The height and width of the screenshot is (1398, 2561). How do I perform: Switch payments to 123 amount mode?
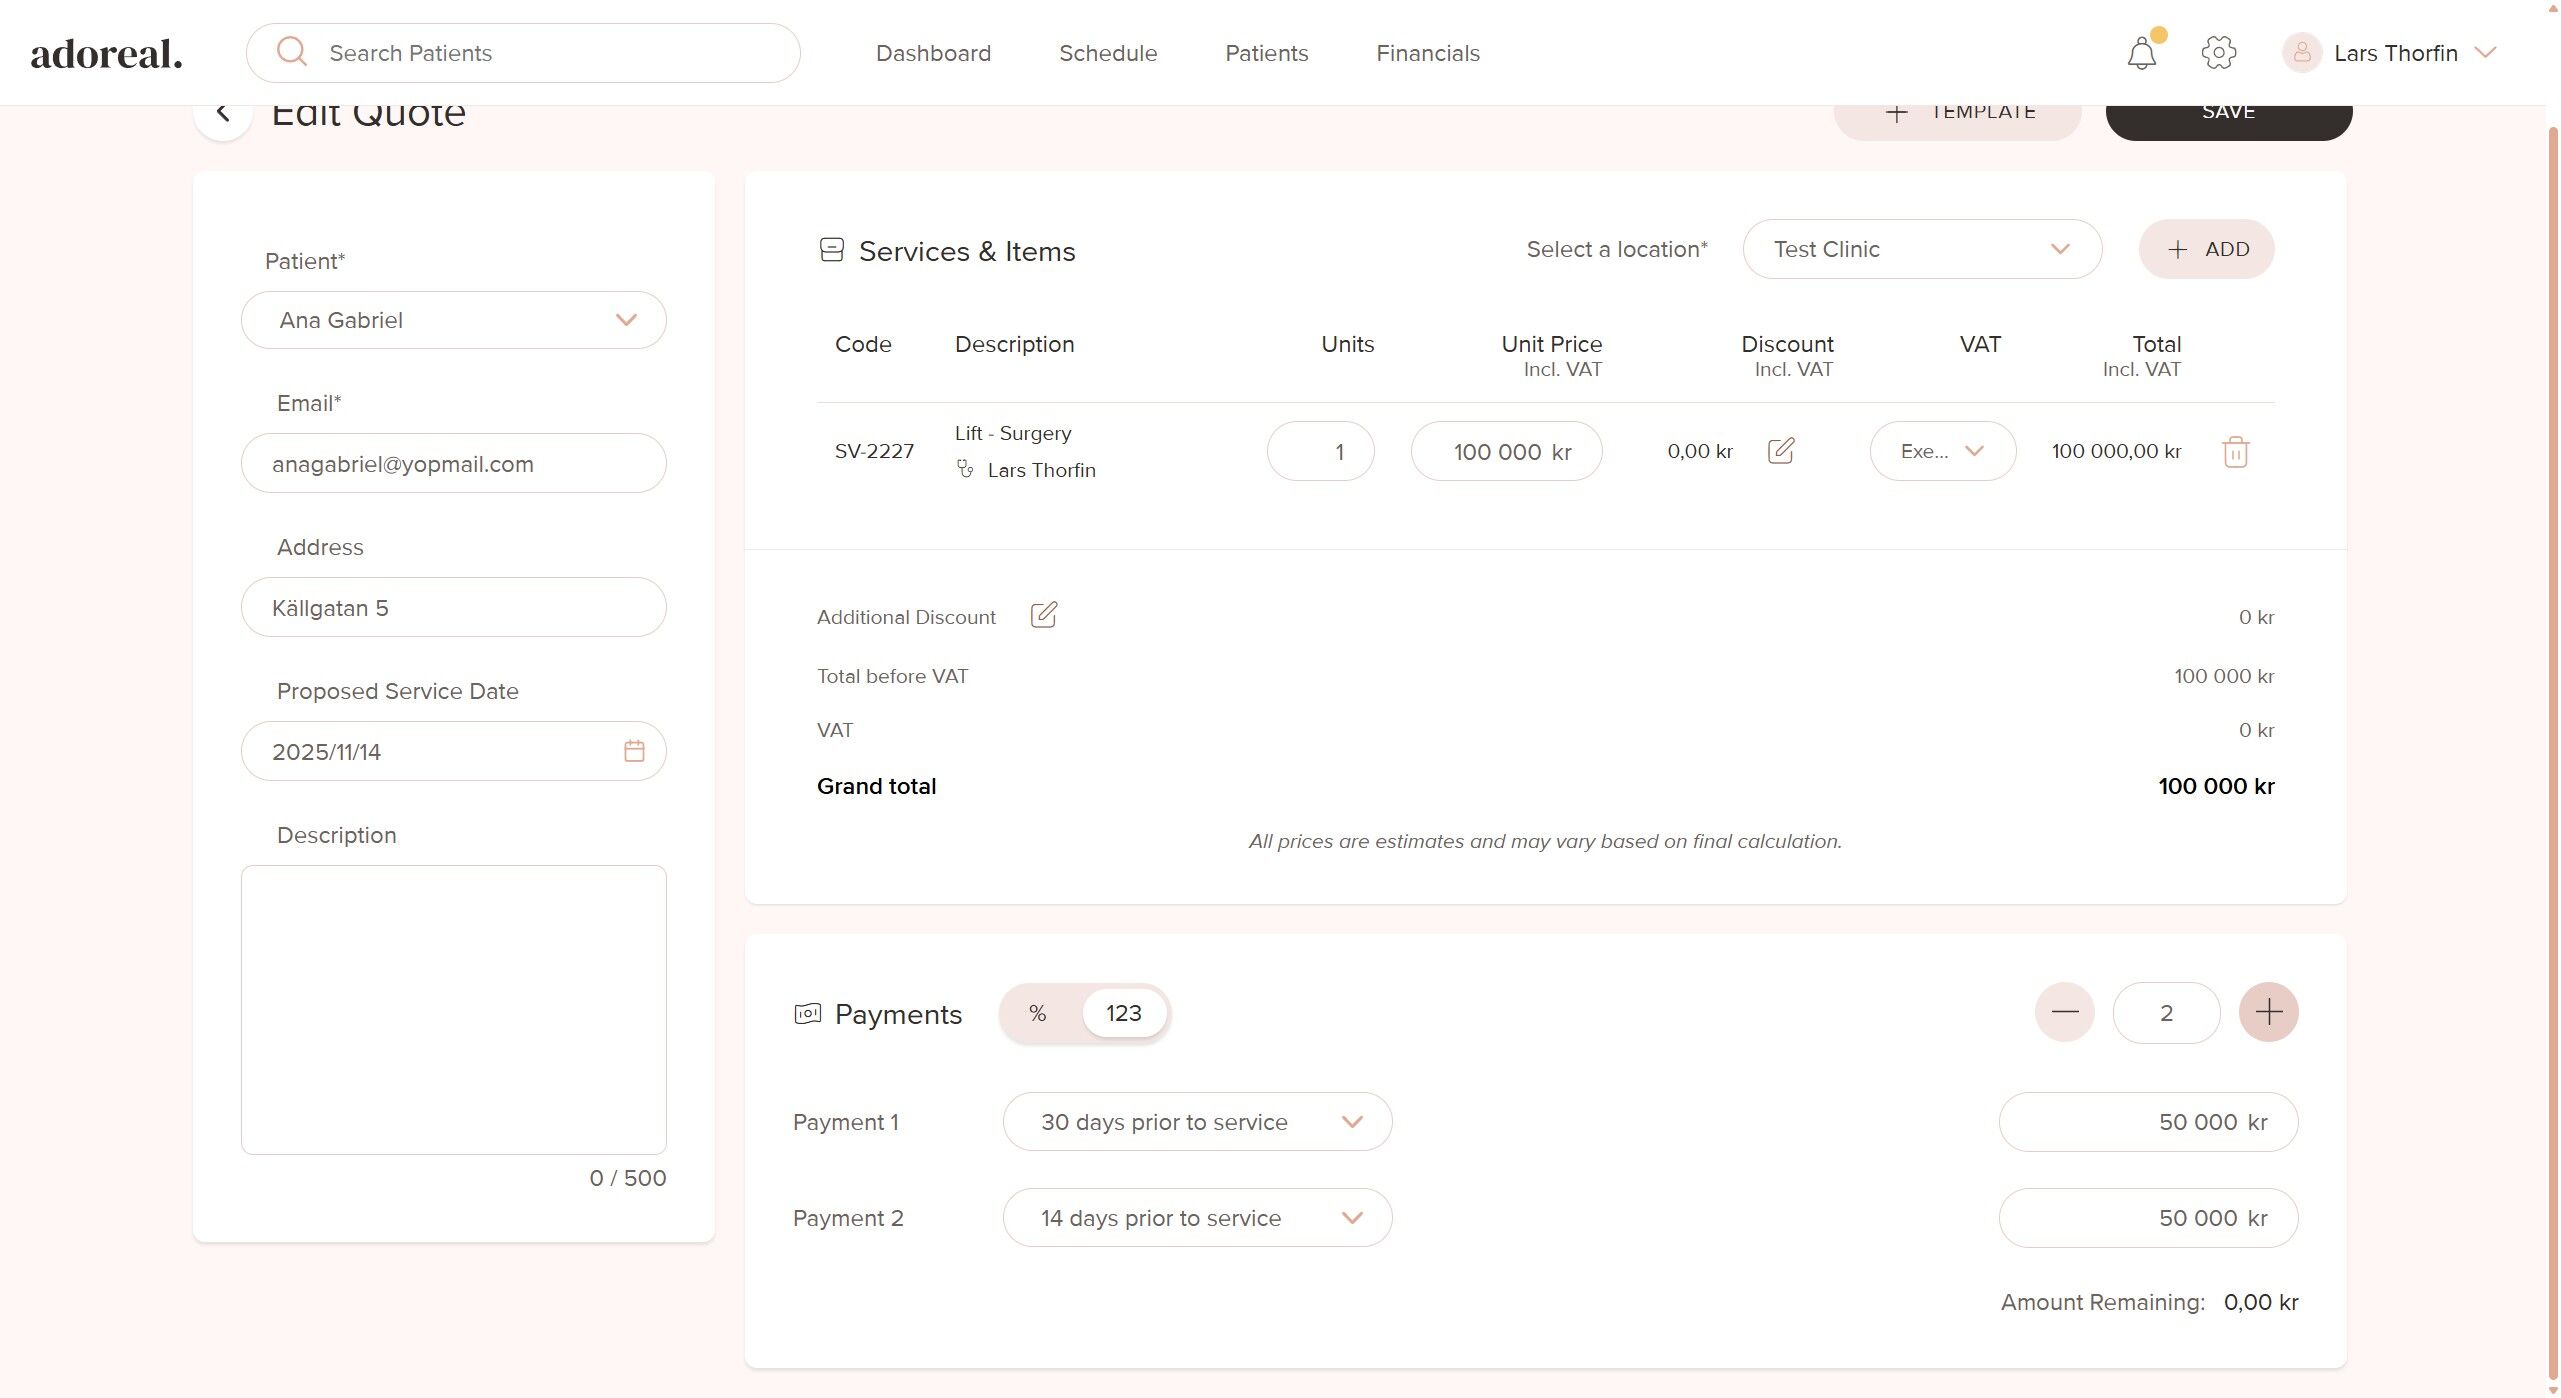click(x=1123, y=1013)
